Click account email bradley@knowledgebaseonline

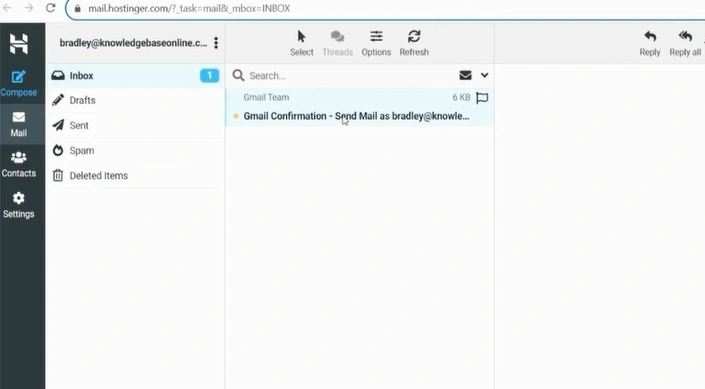(x=134, y=43)
